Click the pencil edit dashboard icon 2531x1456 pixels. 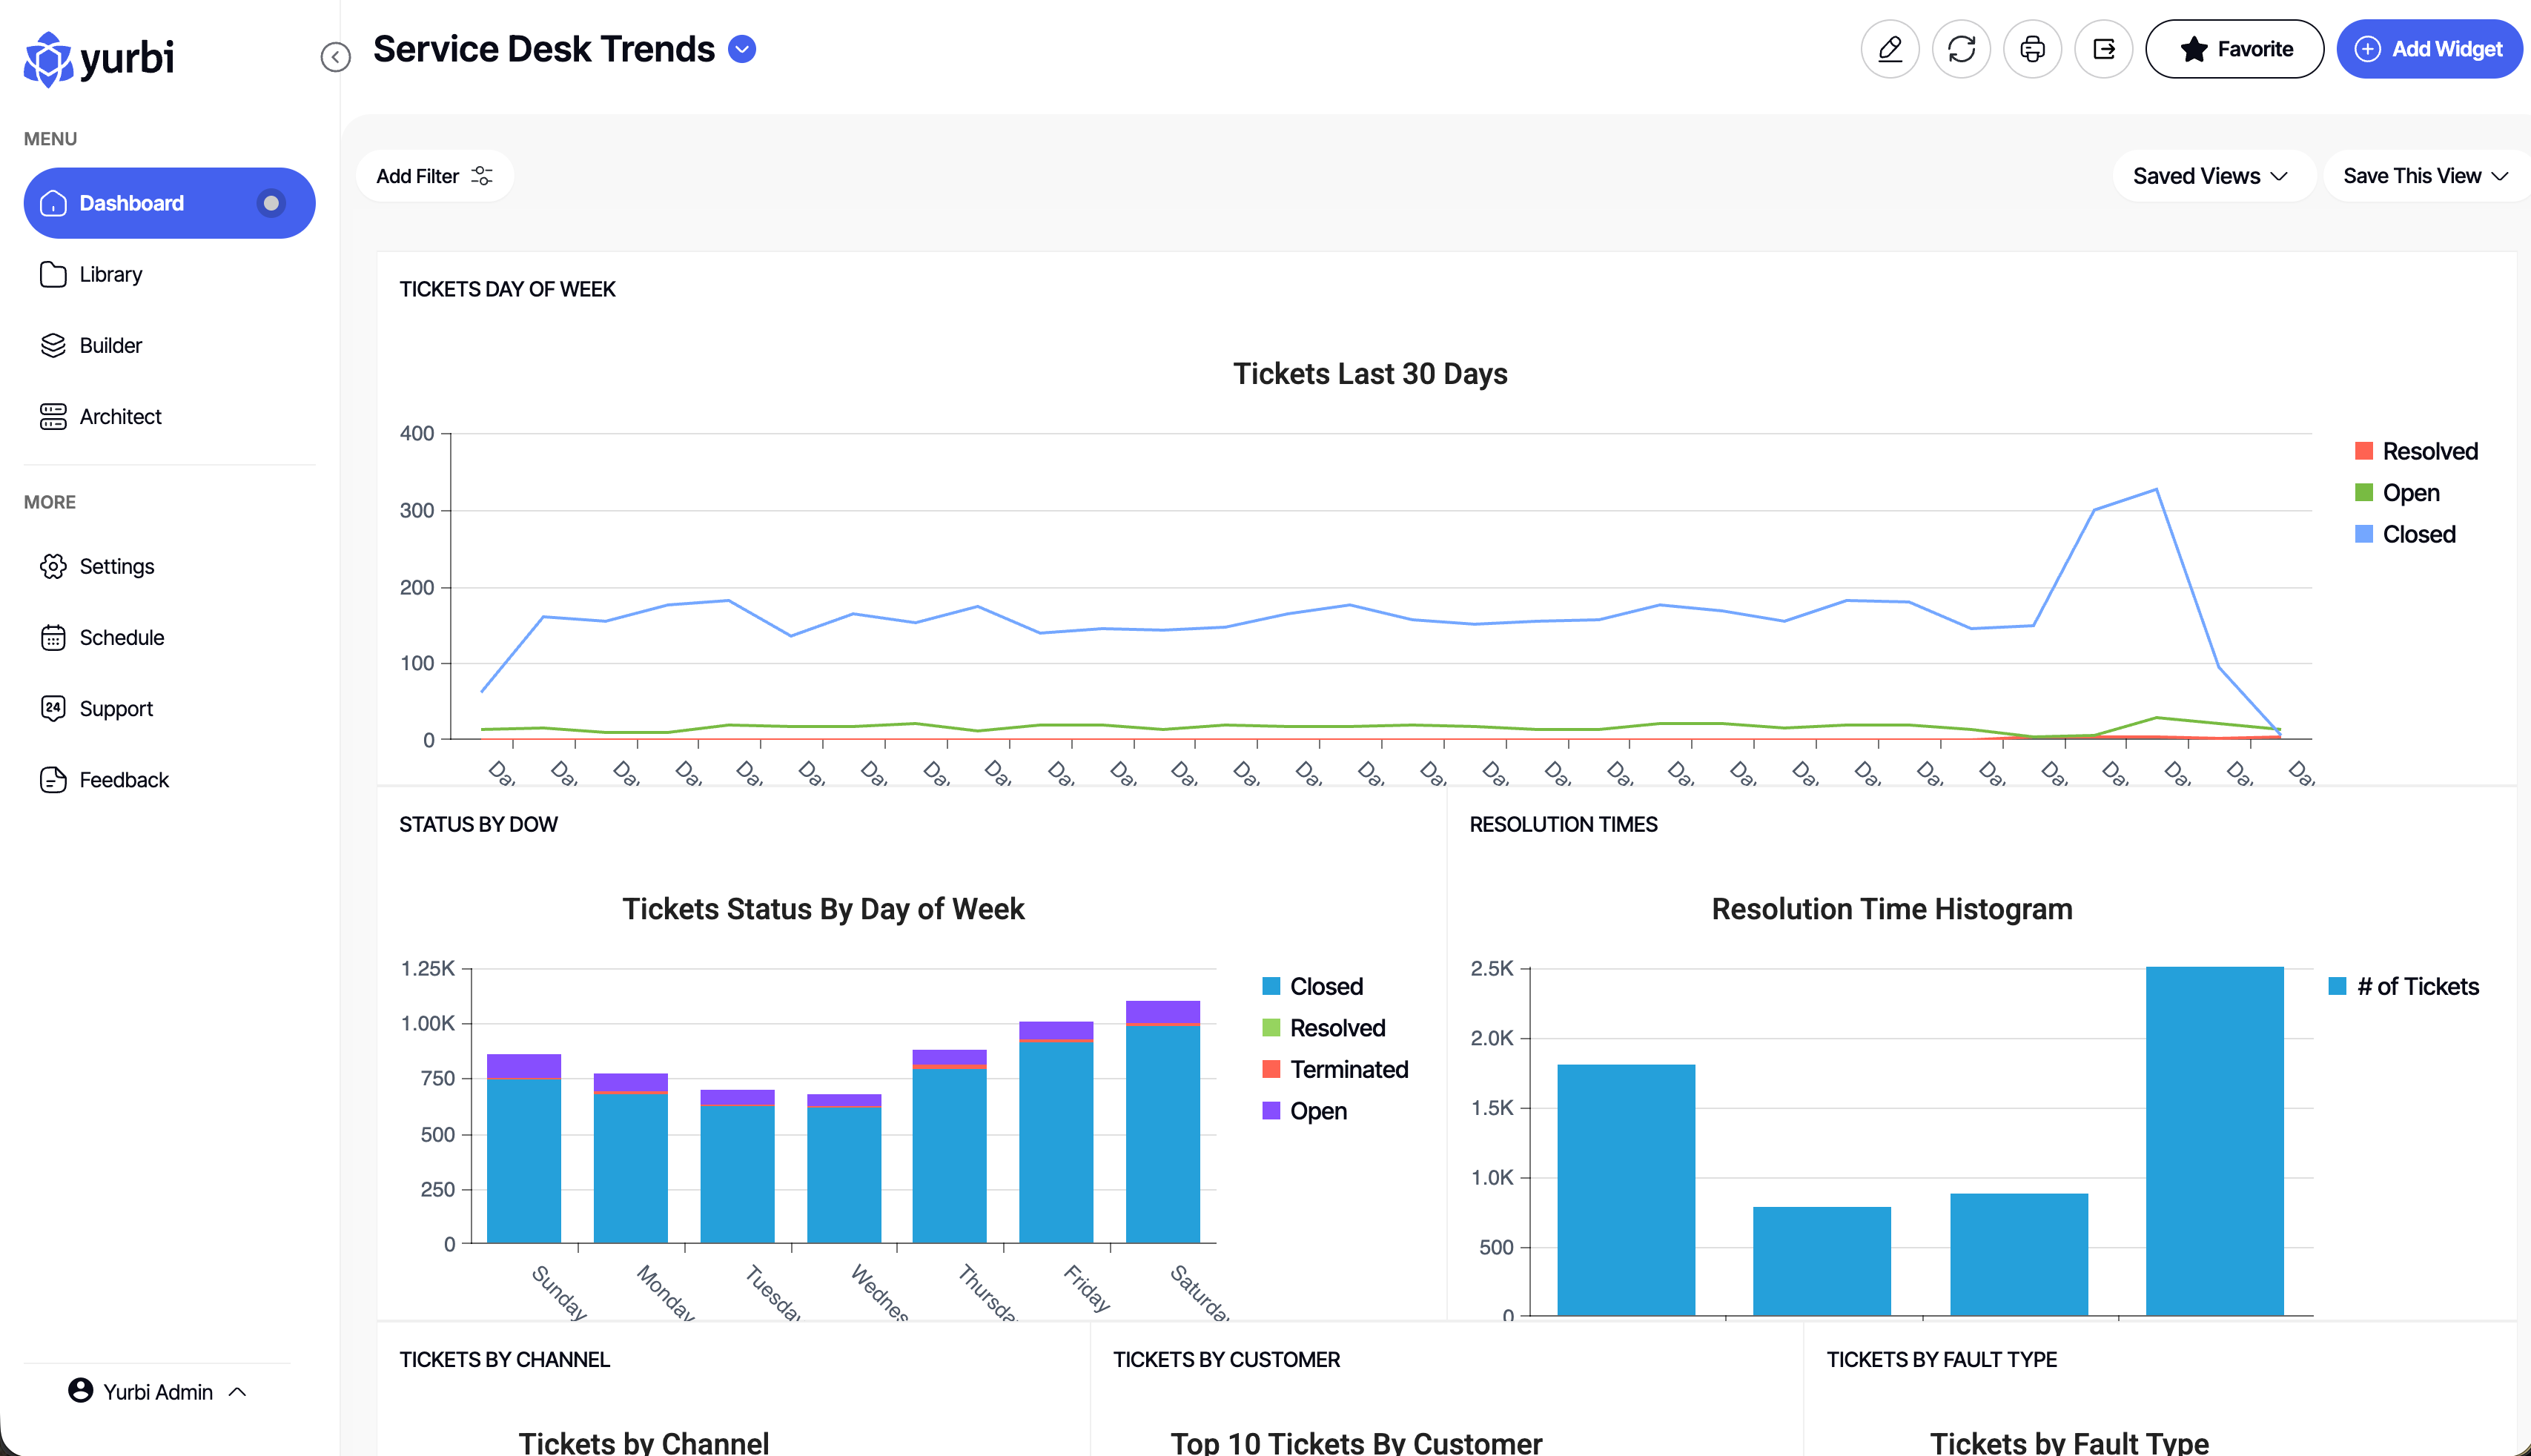pos(1889,49)
